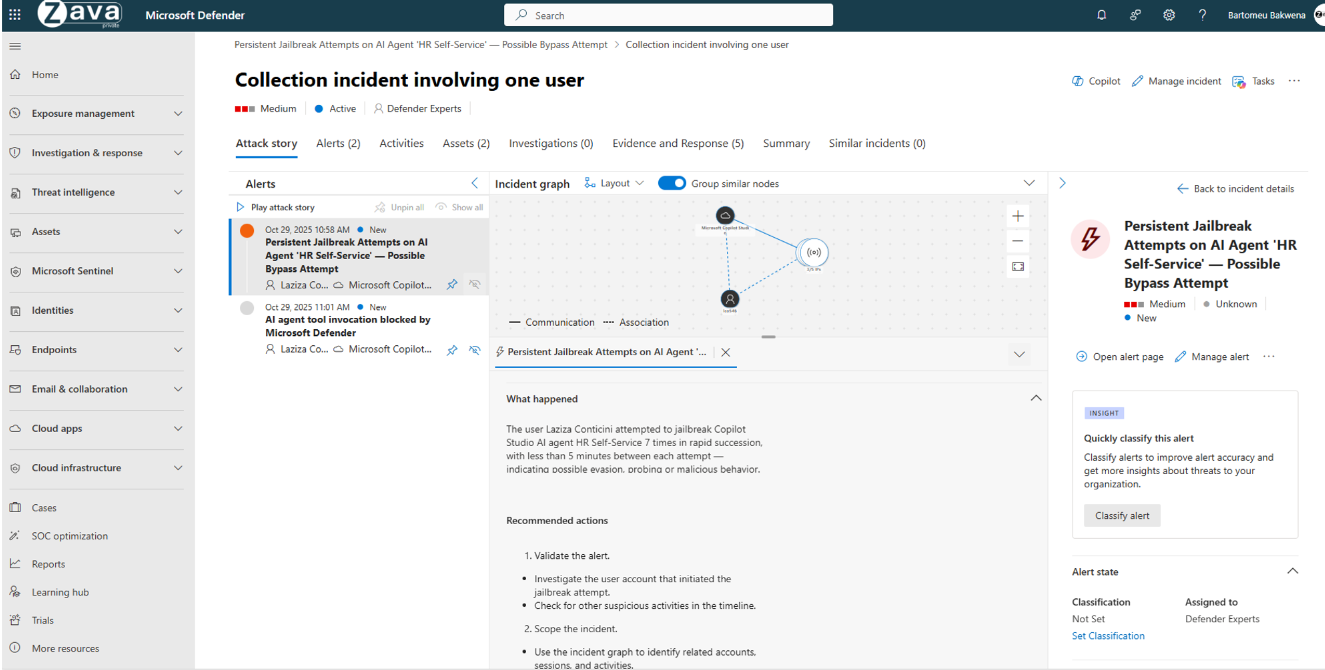Zoom out on the incident graph
Screen dimensions: 1325x670
pos(1018,241)
